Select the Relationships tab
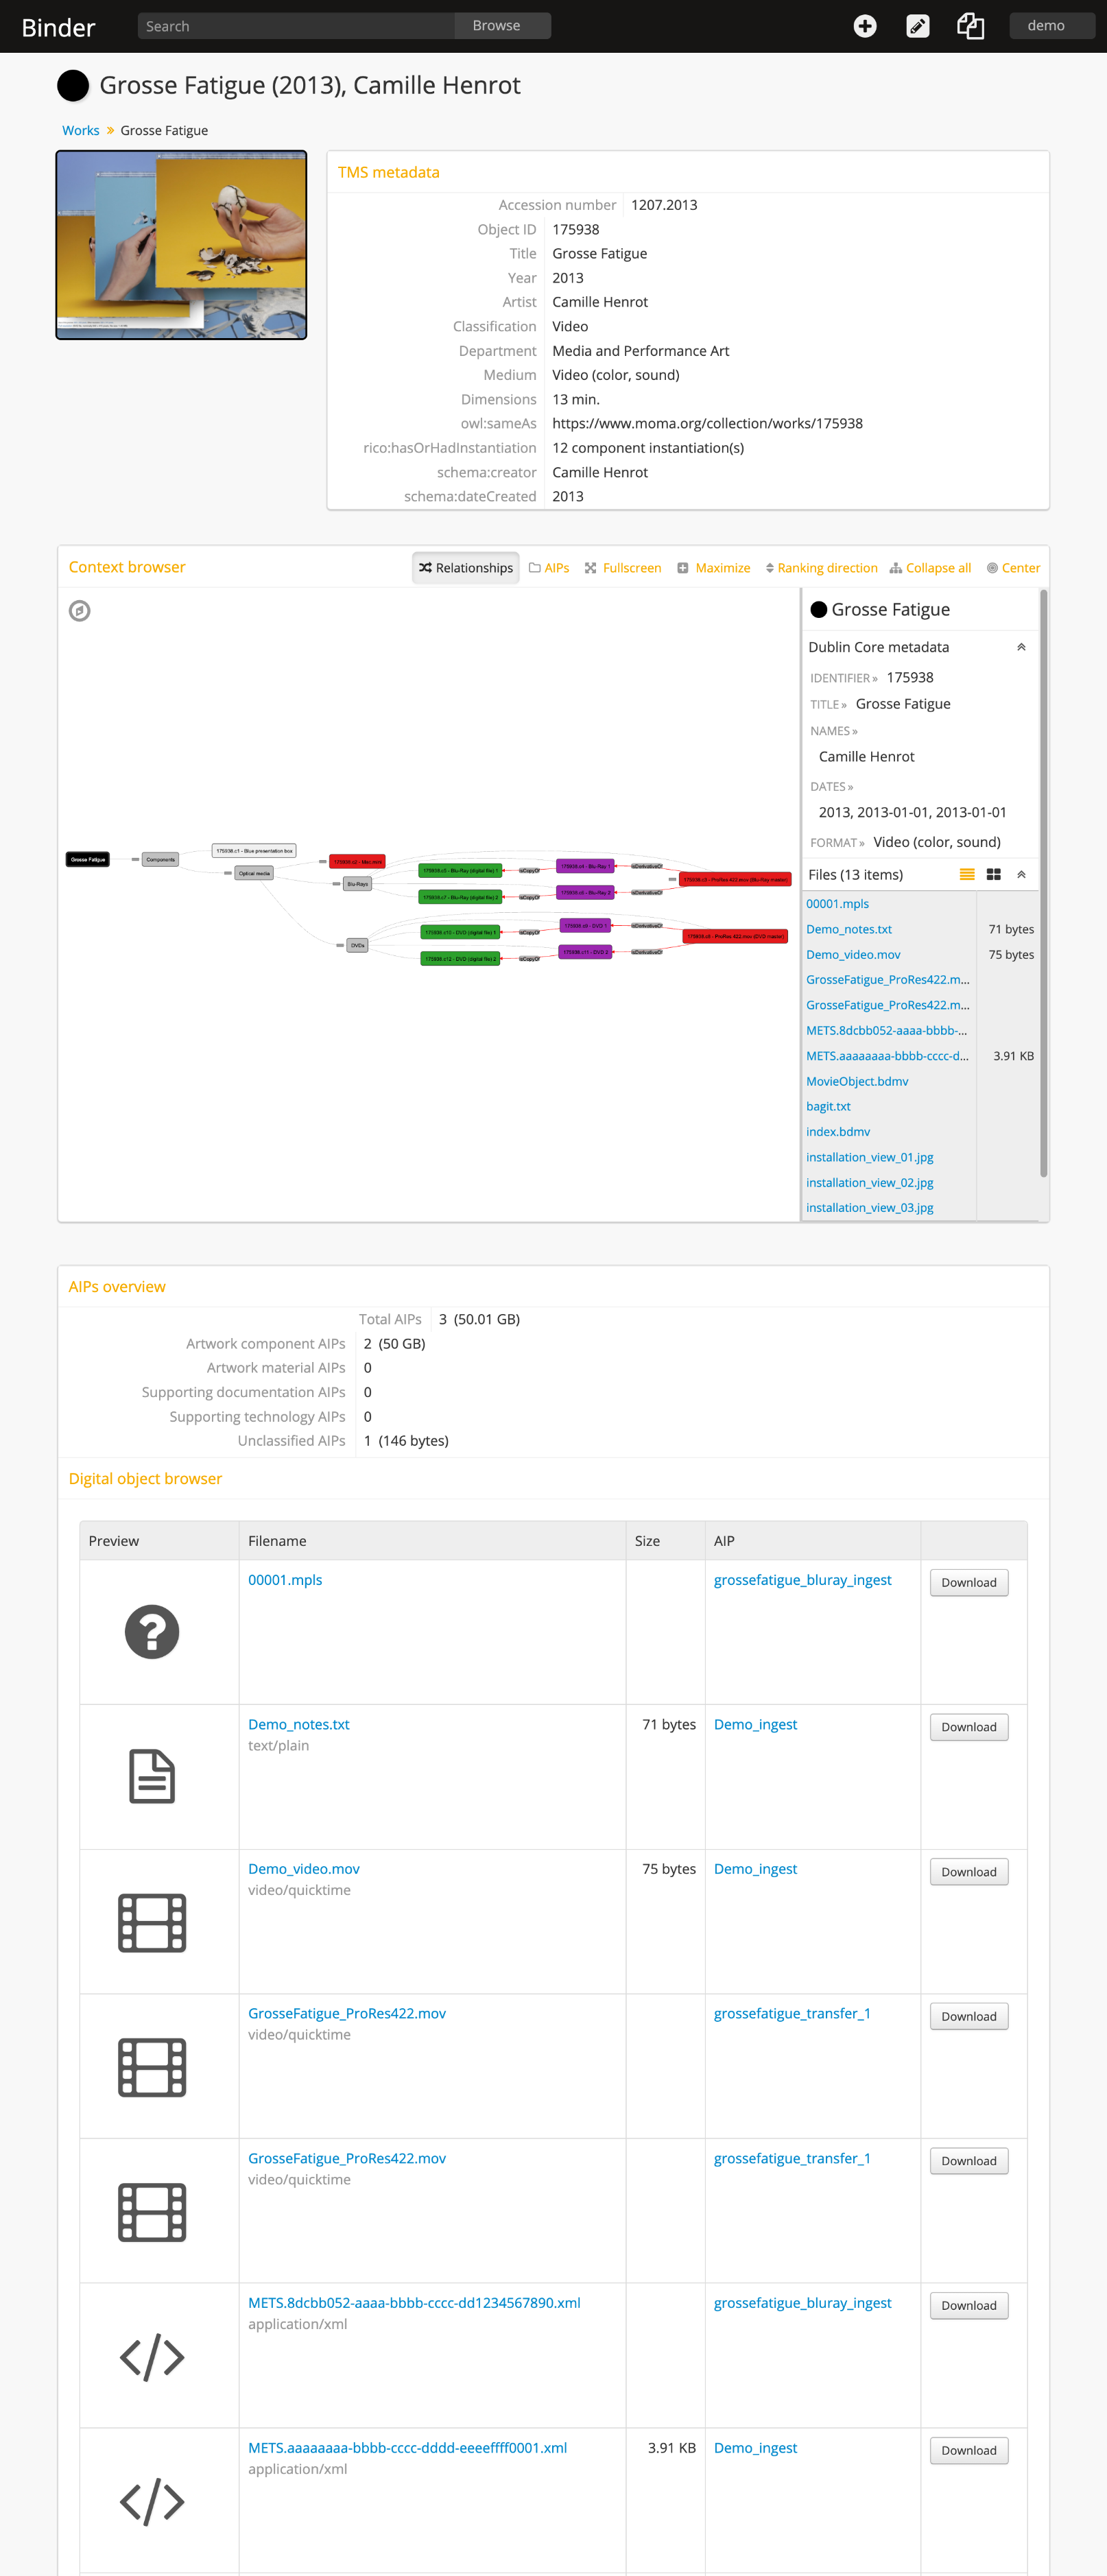The width and height of the screenshot is (1107, 2576). click(x=465, y=568)
